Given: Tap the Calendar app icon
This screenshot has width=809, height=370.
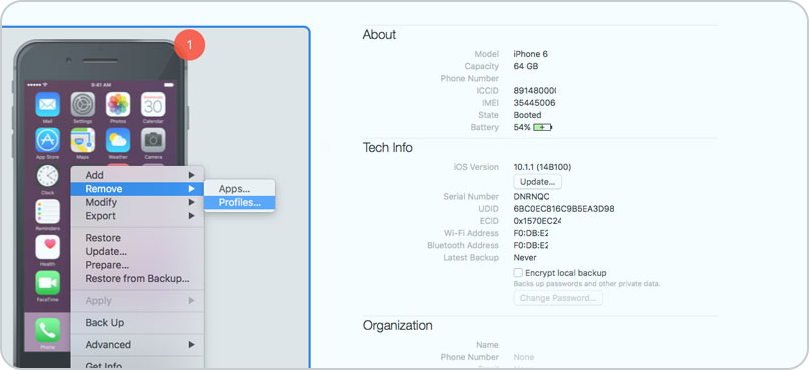Looking at the screenshot, I should tap(153, 105).
